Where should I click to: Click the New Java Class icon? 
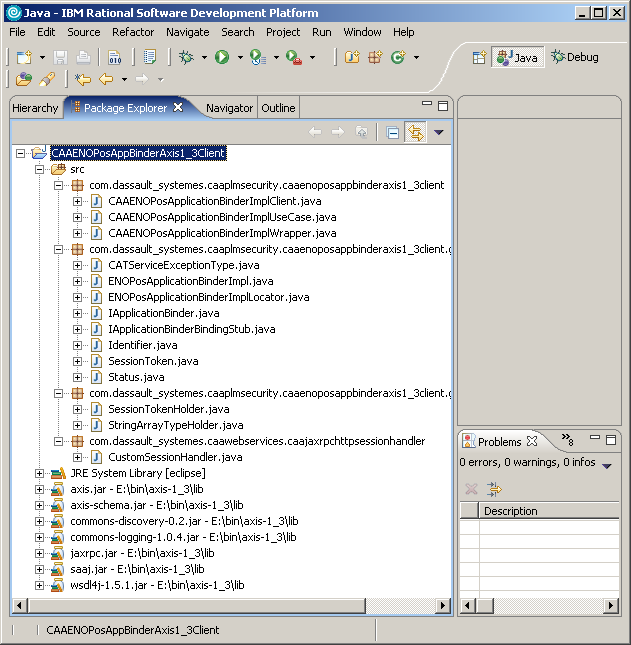coord(398,57)
